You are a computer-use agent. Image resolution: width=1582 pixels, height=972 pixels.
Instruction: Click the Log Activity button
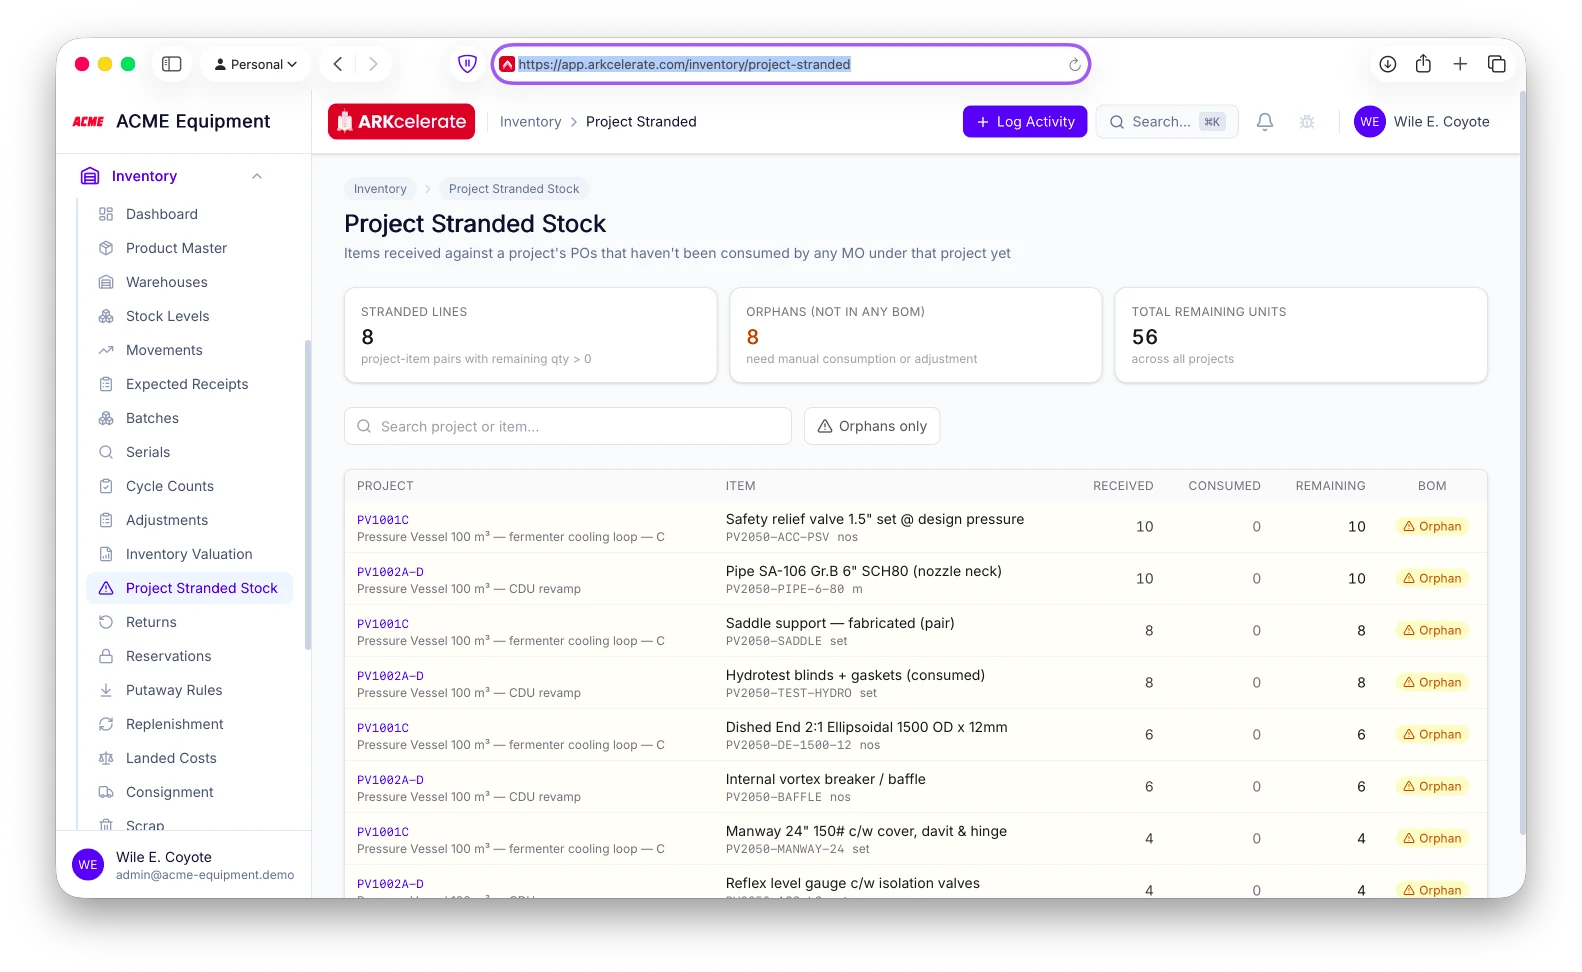1025,122
